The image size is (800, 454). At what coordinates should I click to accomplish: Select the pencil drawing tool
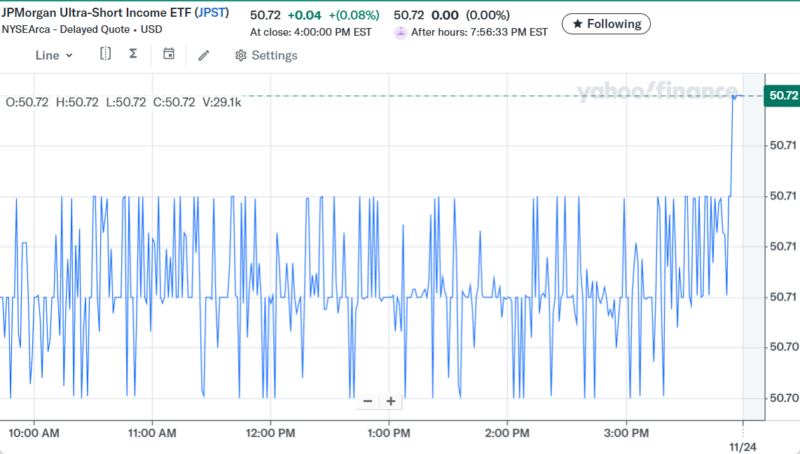pos(204,55)
